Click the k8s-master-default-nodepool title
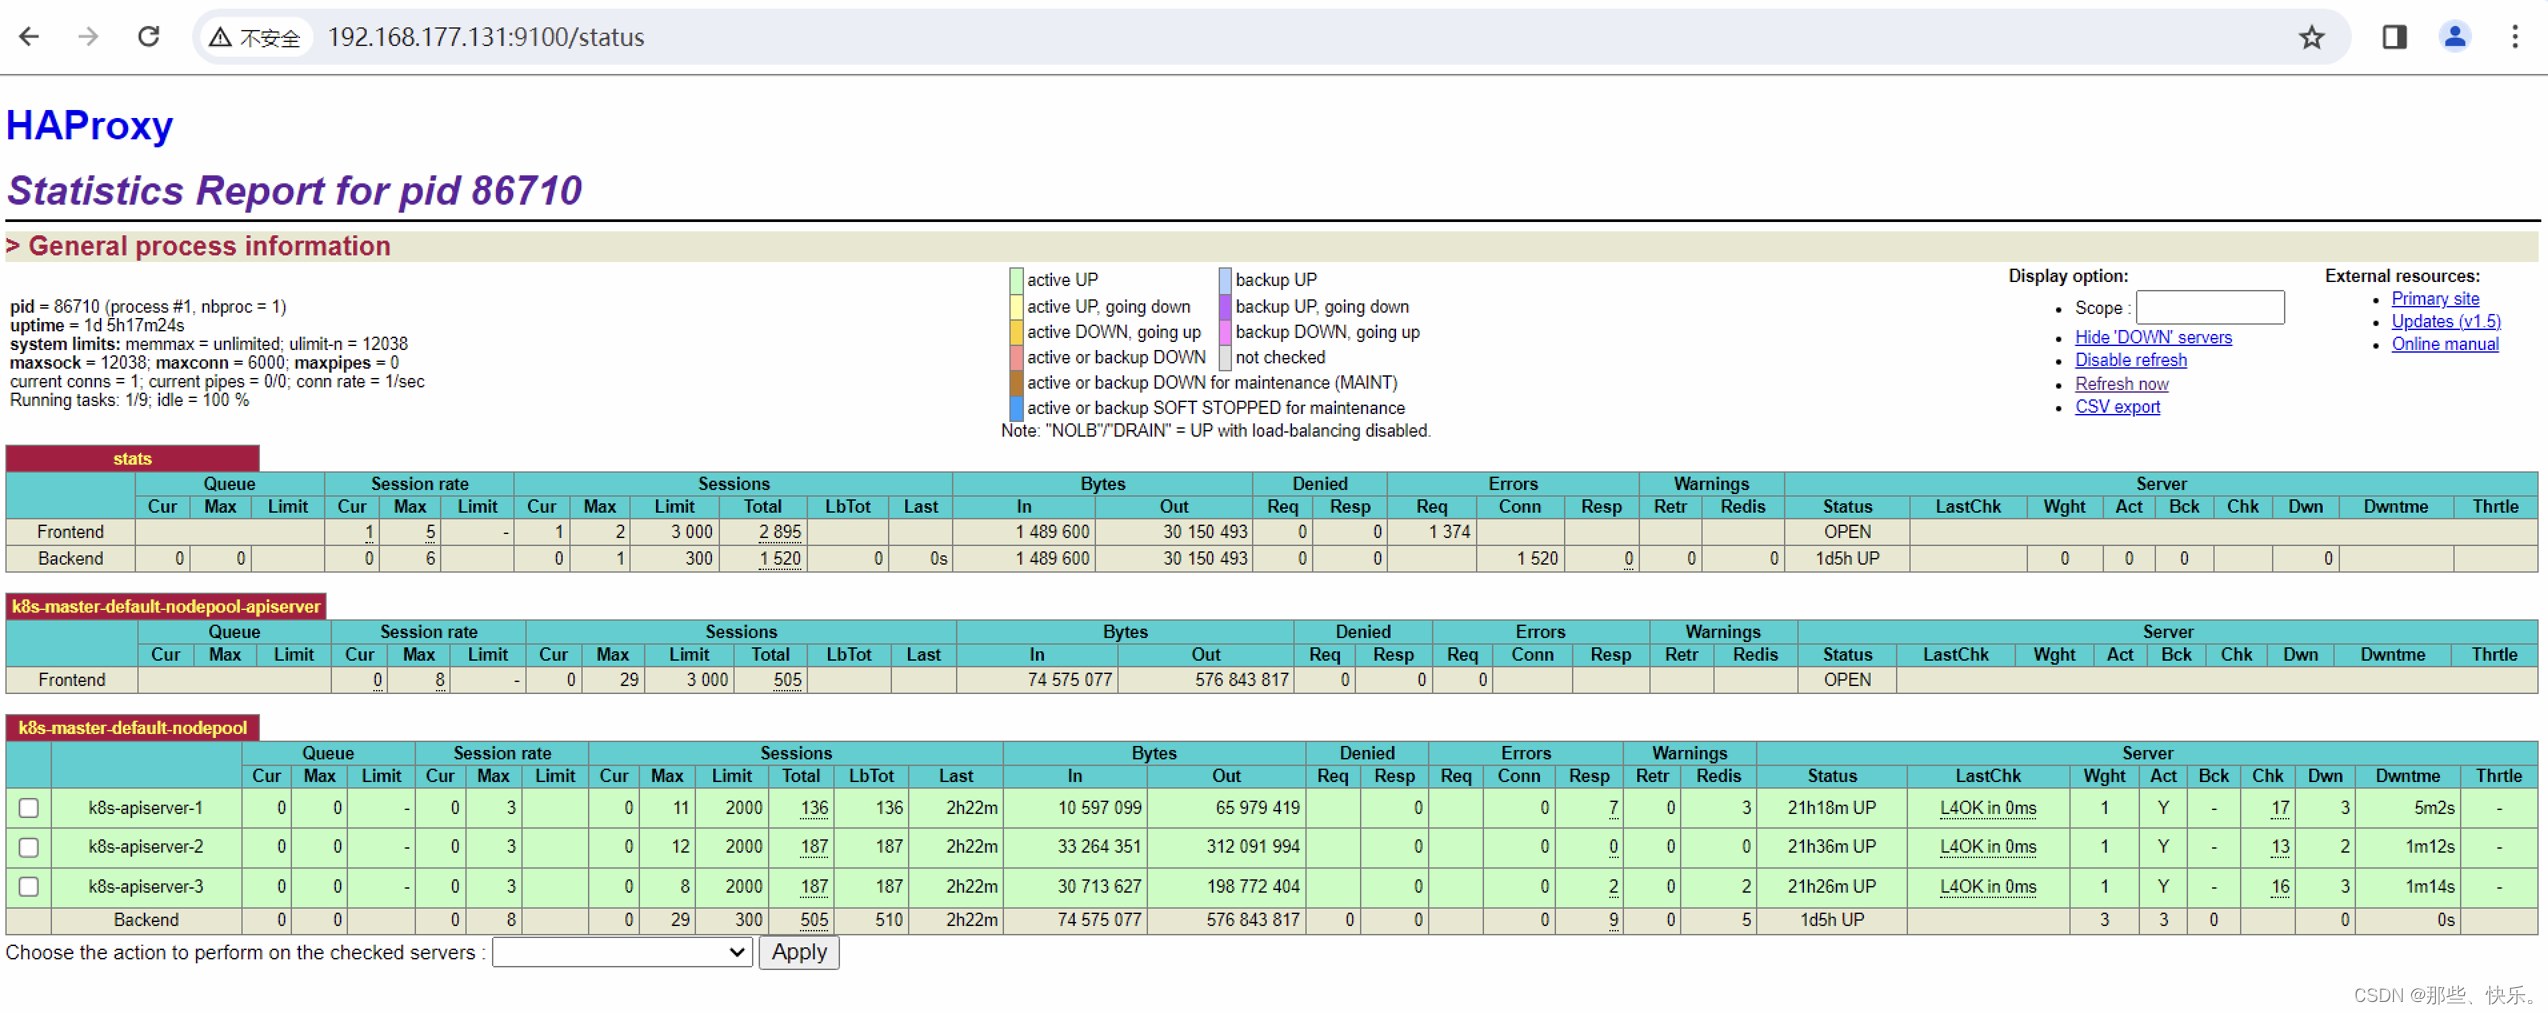Screen dimensions: 2548x1014 point(132,729)
